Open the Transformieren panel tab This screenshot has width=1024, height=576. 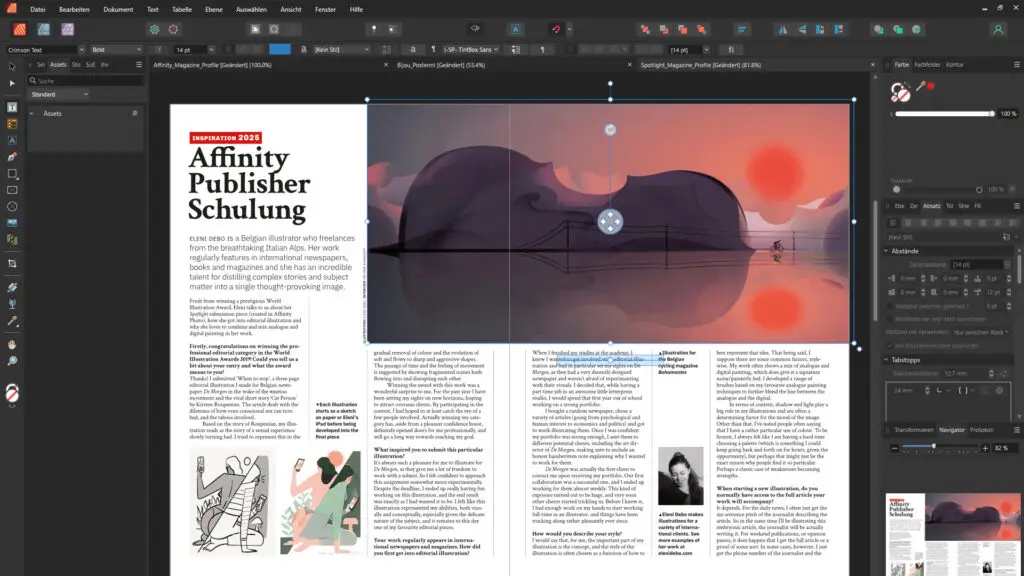(914, 430)
